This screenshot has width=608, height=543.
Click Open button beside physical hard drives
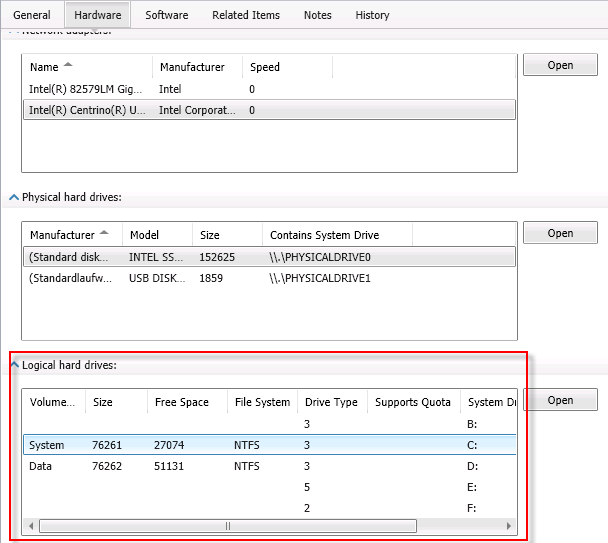click(x=560, y=233)
